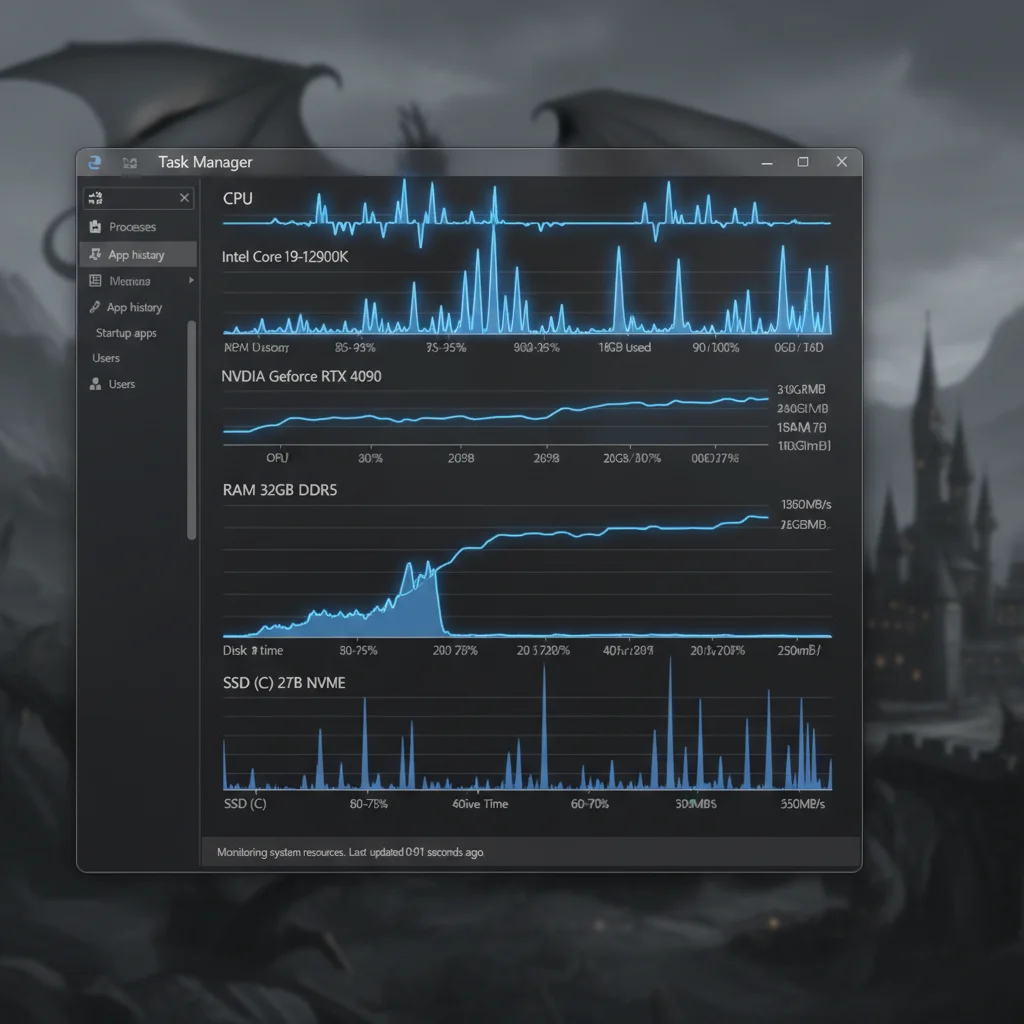Image resolution: width=1024 pixels, height=1024 pixels.
Task: Click the 80-75% label under SSD graph
Action: (x=368, y=804)
